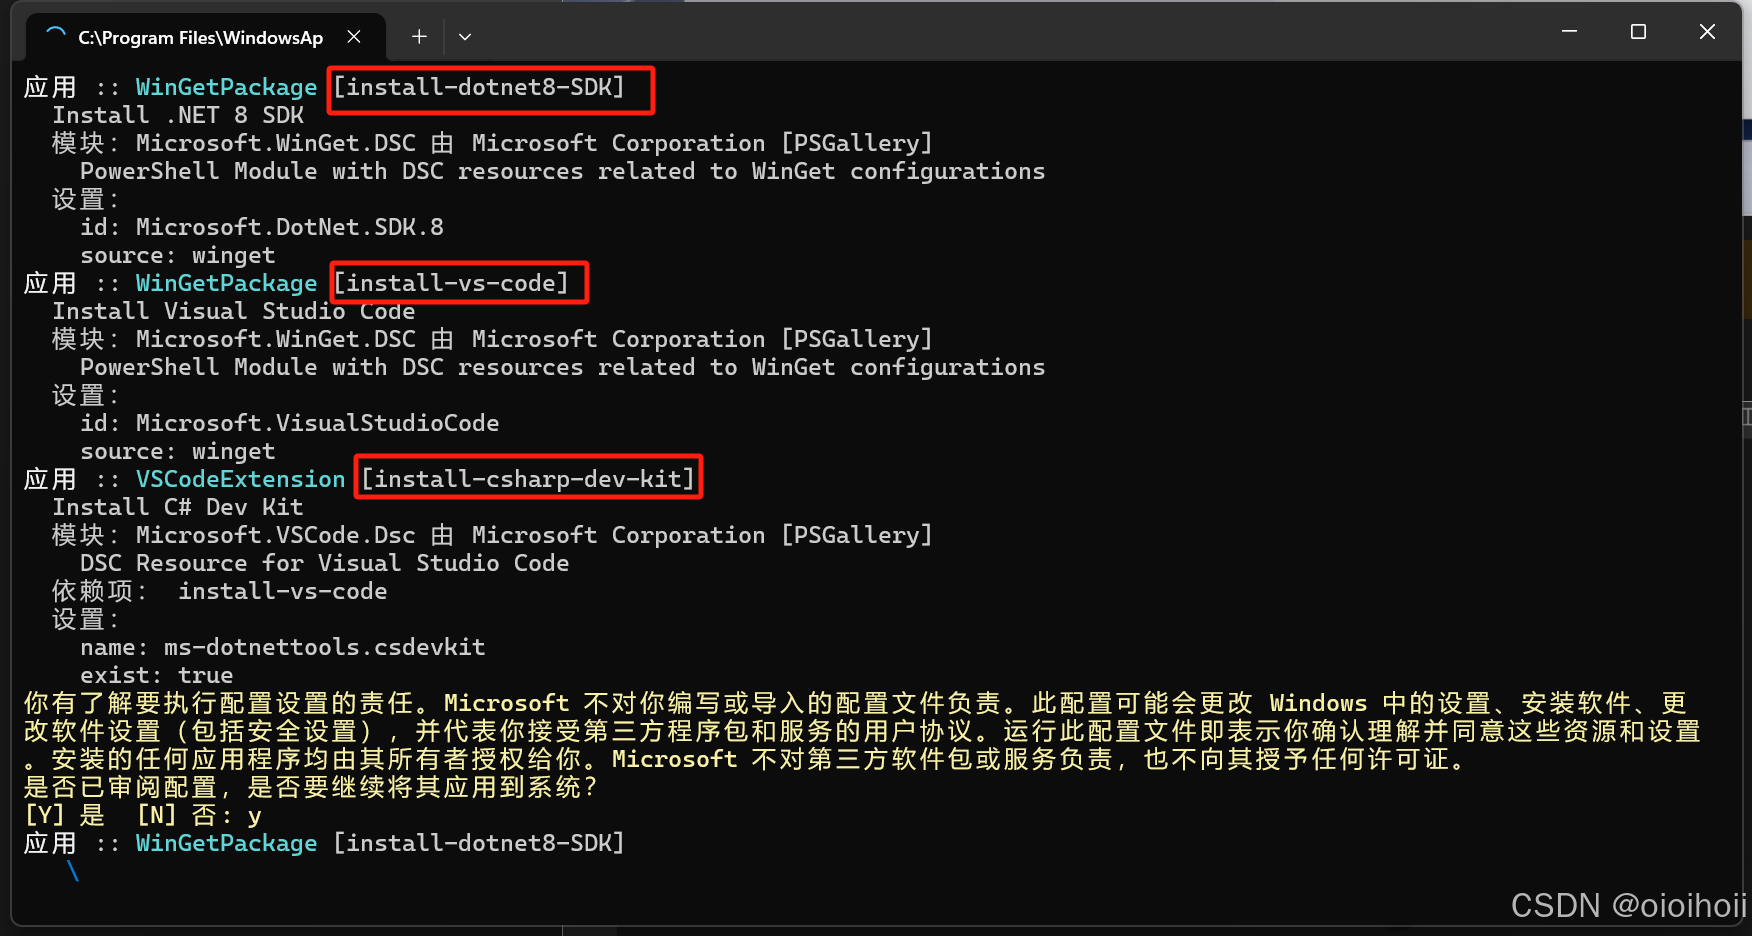Screen dimensions: 1752x936
Task: Select the highlighted install-csharp-dev-kit text
Action: pos(528,478)
